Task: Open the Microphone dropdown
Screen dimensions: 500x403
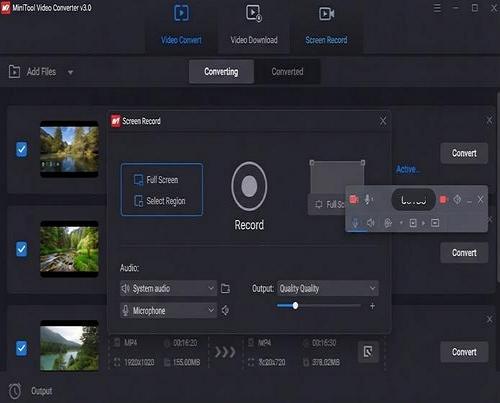Action: [168, 310]
